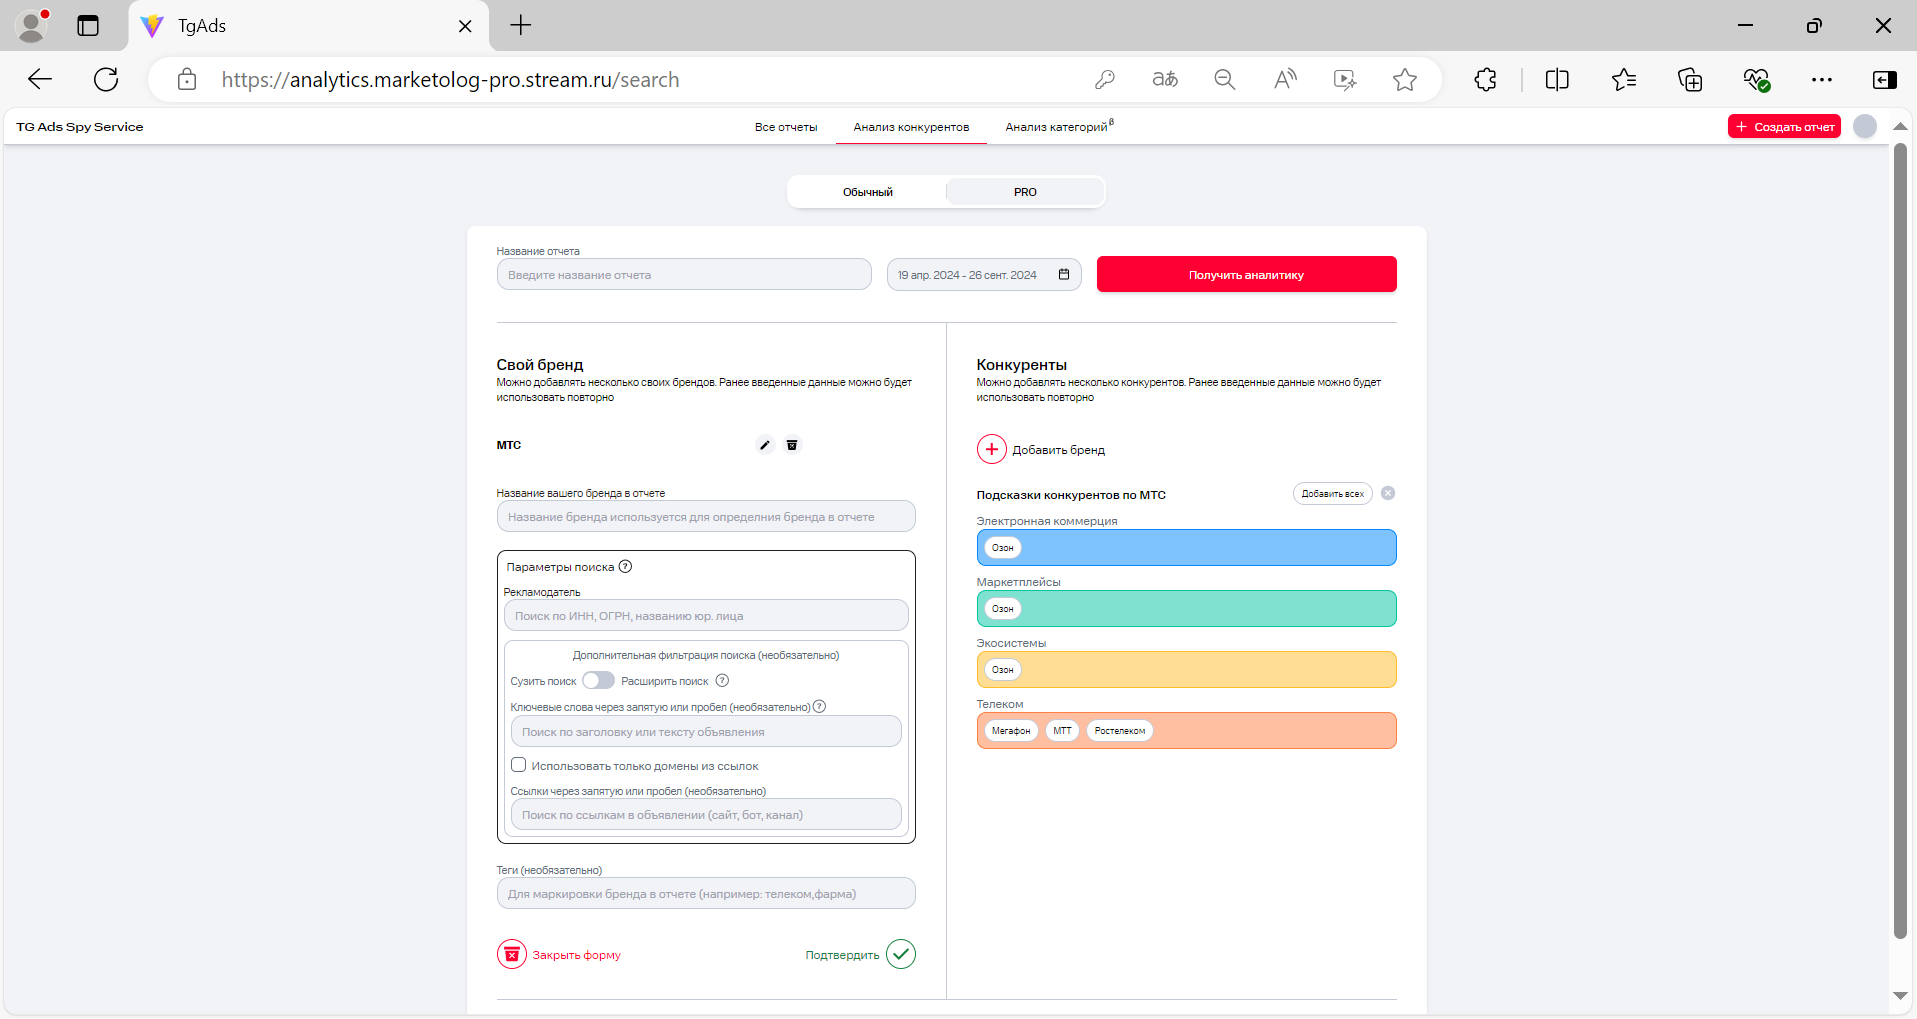The width and height of the screenshot is (1917, 1019).
Task: Open Collections icon in toolbar
Action: click(x=1690, y=79)
